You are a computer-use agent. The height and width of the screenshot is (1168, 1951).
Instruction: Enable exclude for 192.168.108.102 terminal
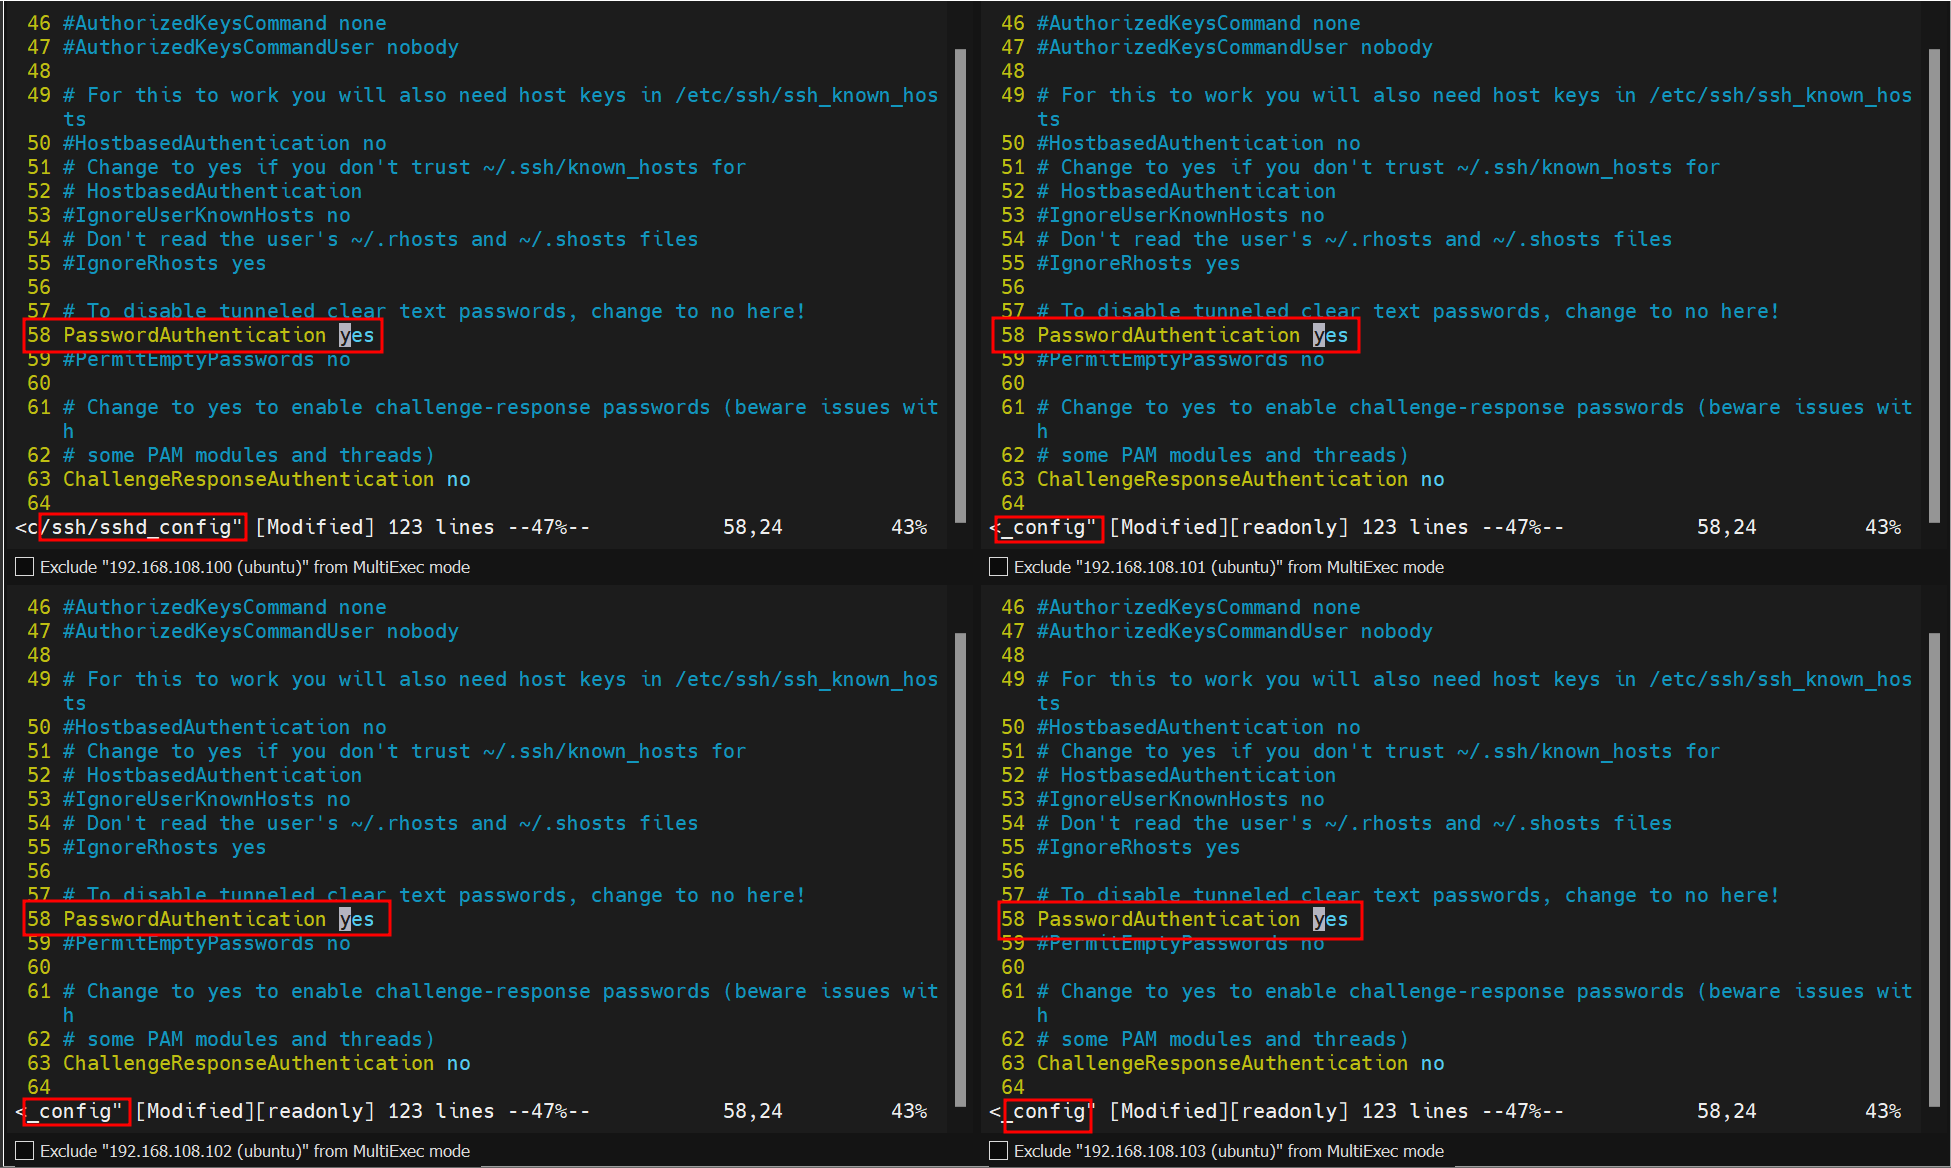(25, 1151)
